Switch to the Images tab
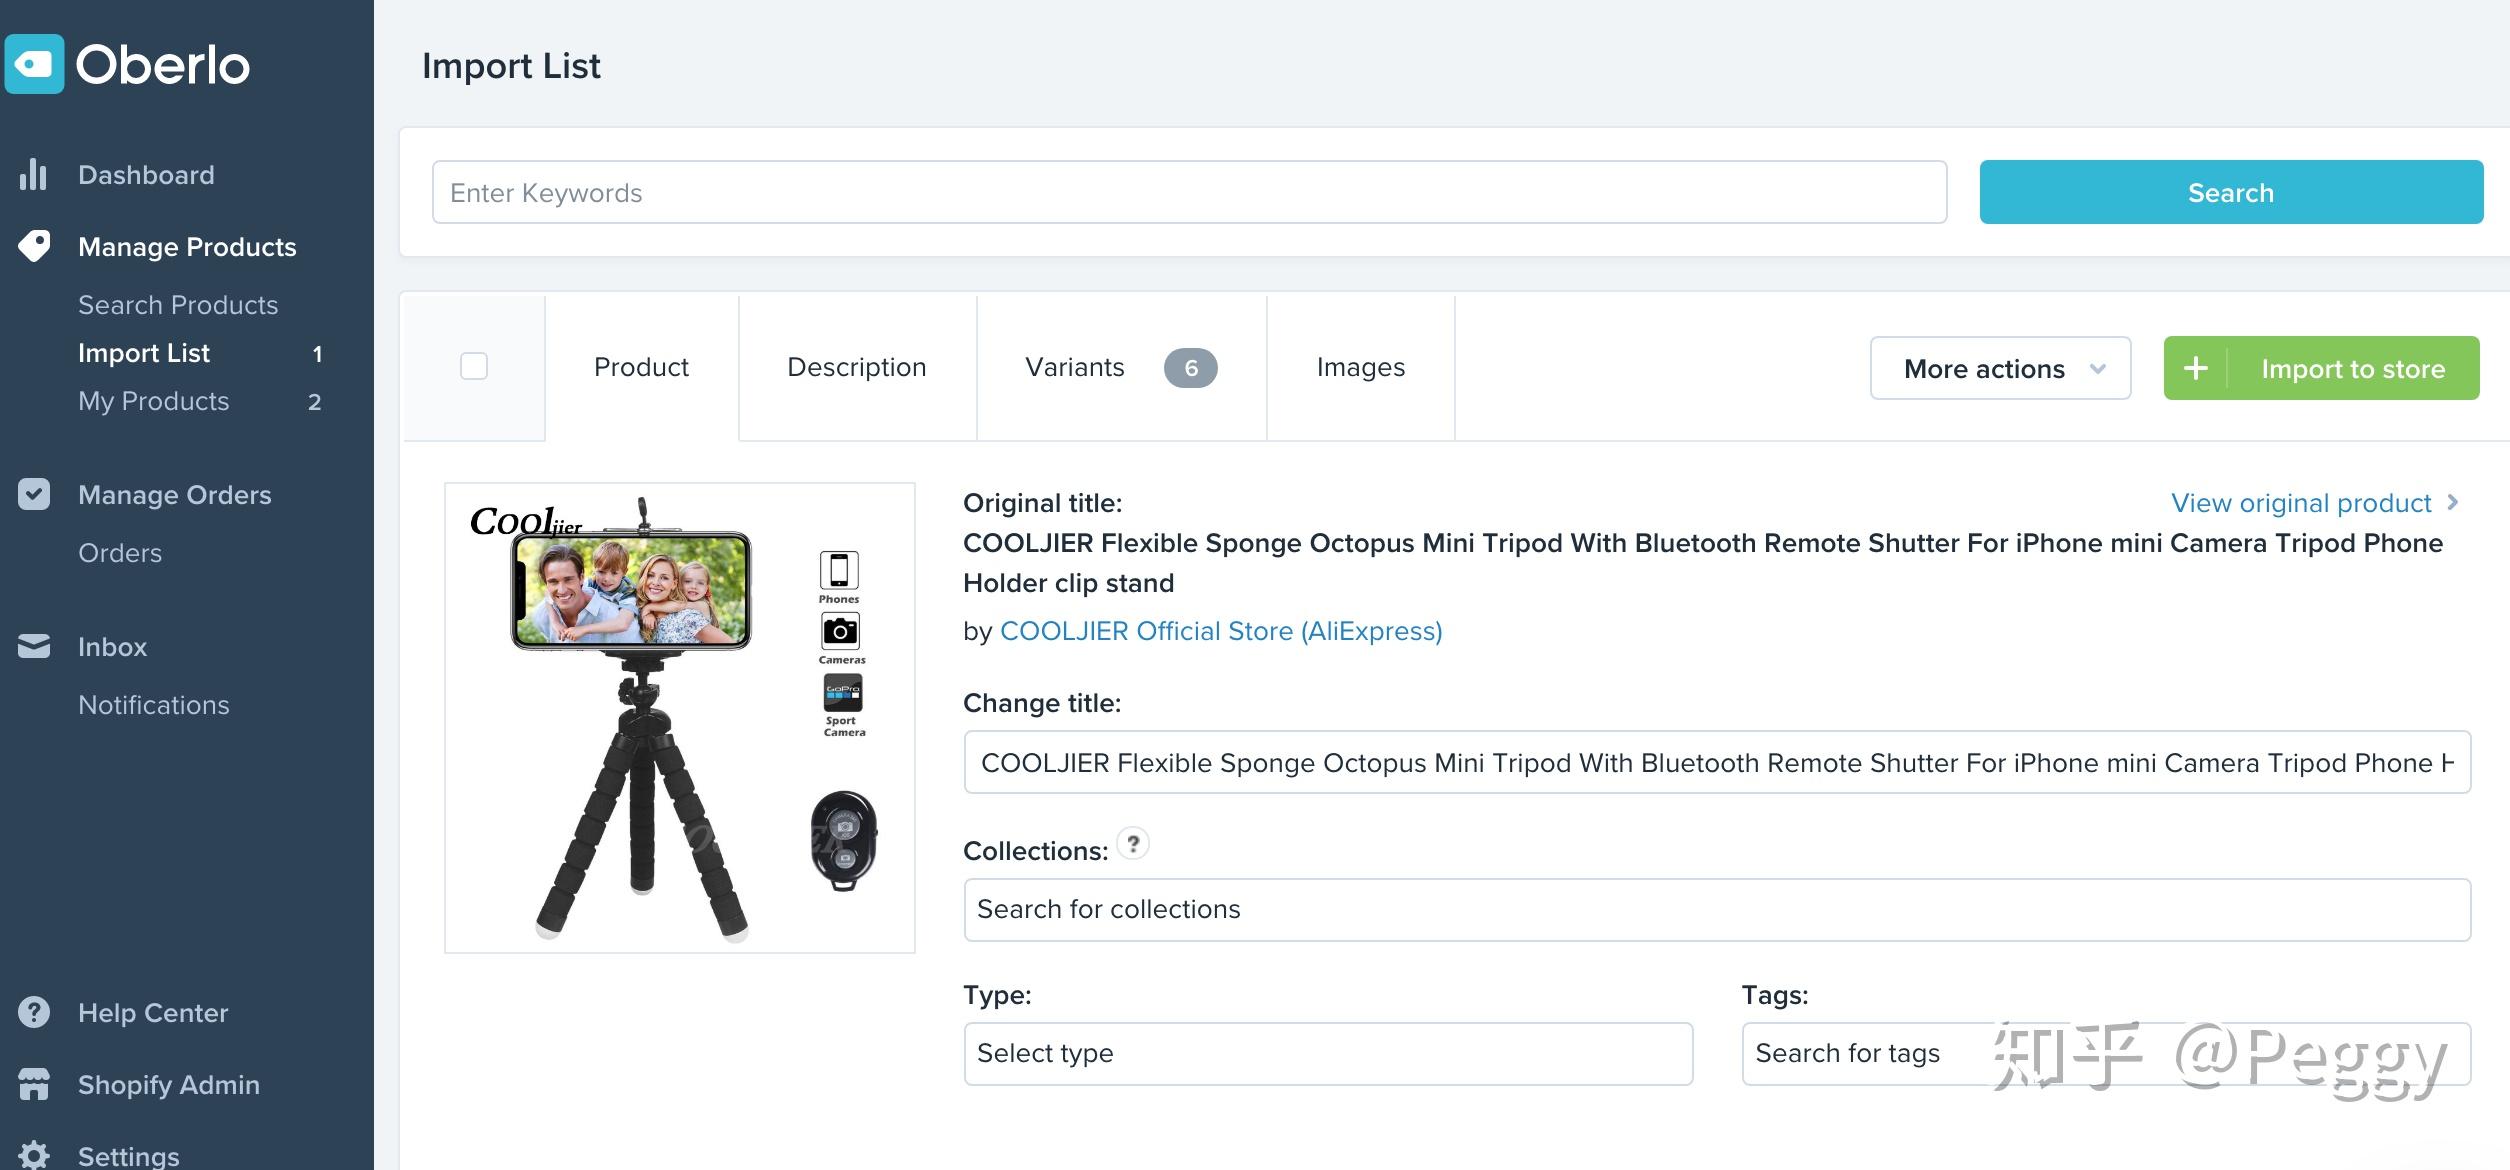 click(1361, 367)
